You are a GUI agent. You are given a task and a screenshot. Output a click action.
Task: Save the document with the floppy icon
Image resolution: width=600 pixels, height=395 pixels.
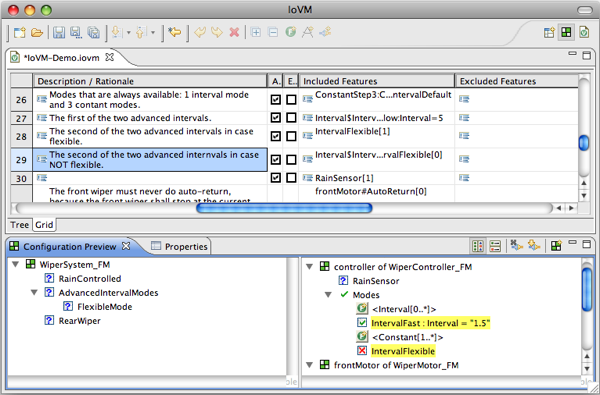point(59,33)
